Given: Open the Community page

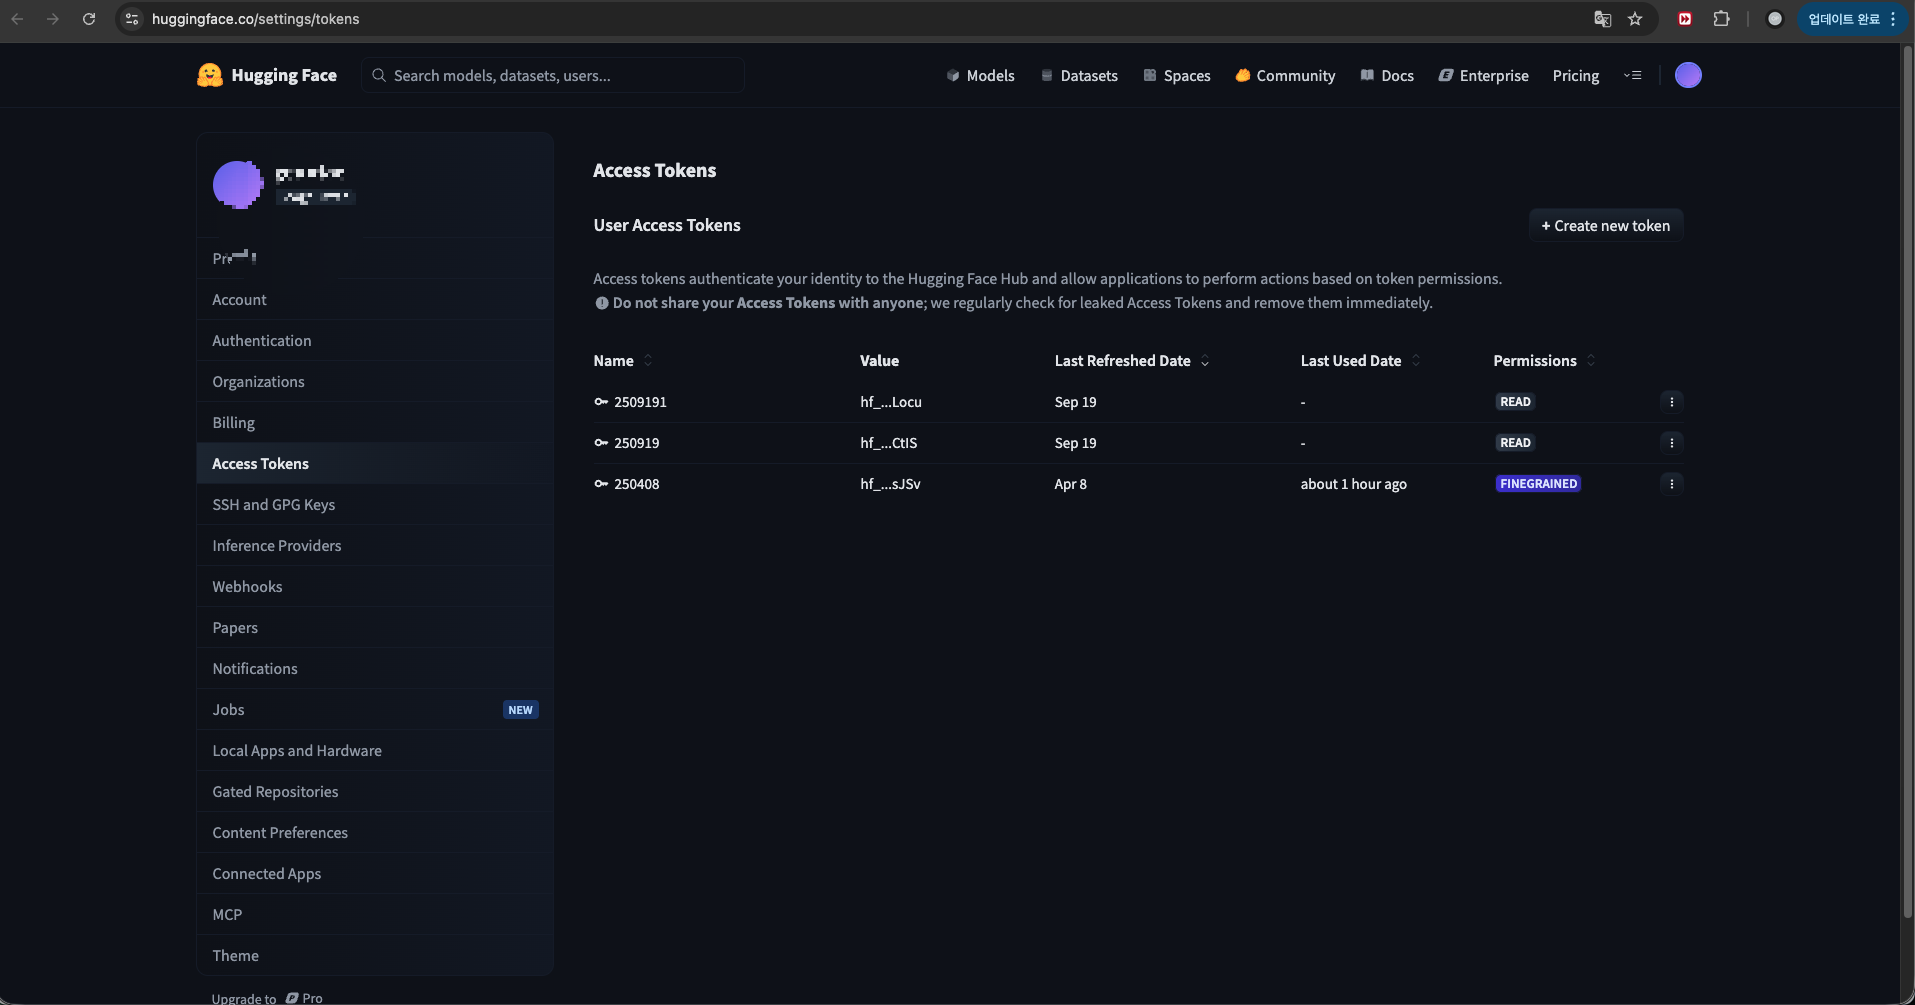Looking at the screenshot, I should (1285, 76).
